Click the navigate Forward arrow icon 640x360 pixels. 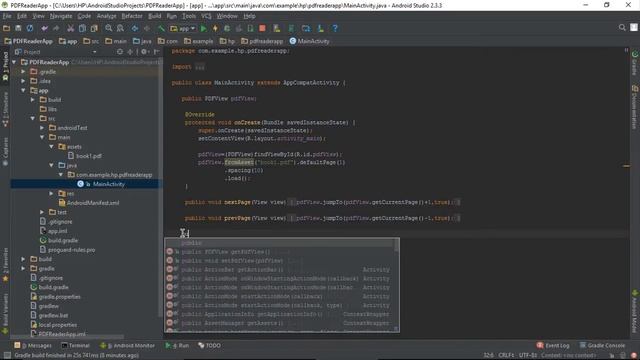[147, 28]
